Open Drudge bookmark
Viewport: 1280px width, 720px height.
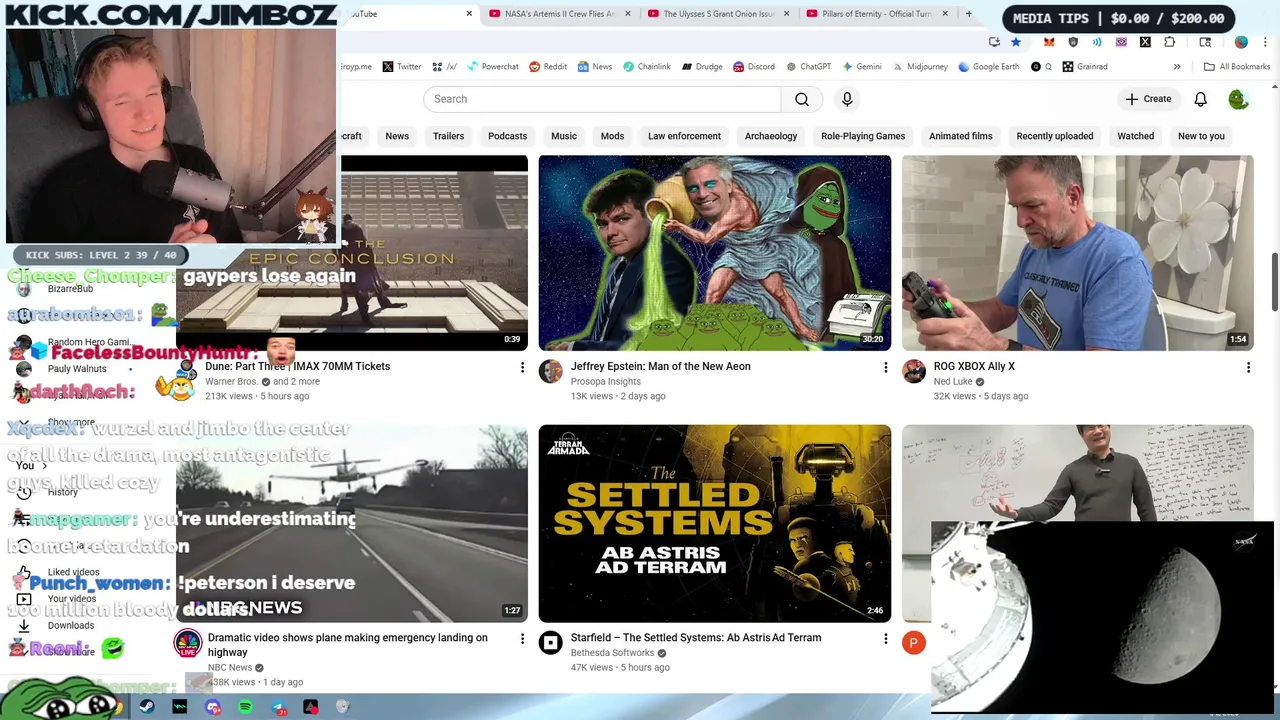[x=702, y=67]
